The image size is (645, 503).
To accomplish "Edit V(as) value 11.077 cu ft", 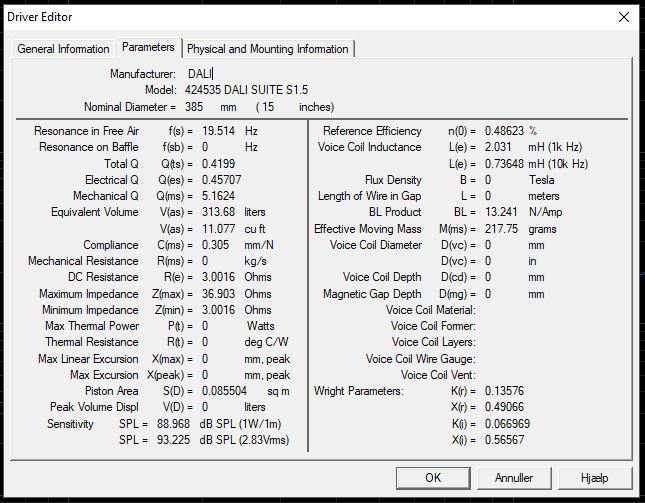I will point(218,229).
